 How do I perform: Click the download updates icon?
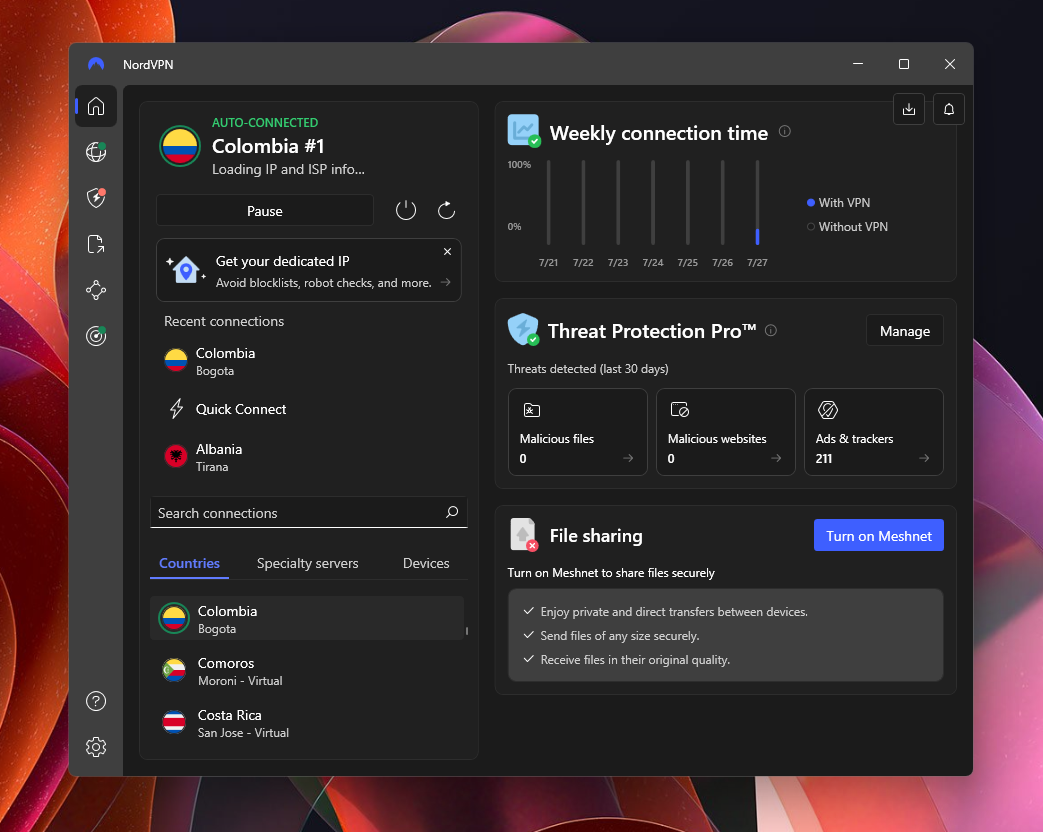coord(909,109)
